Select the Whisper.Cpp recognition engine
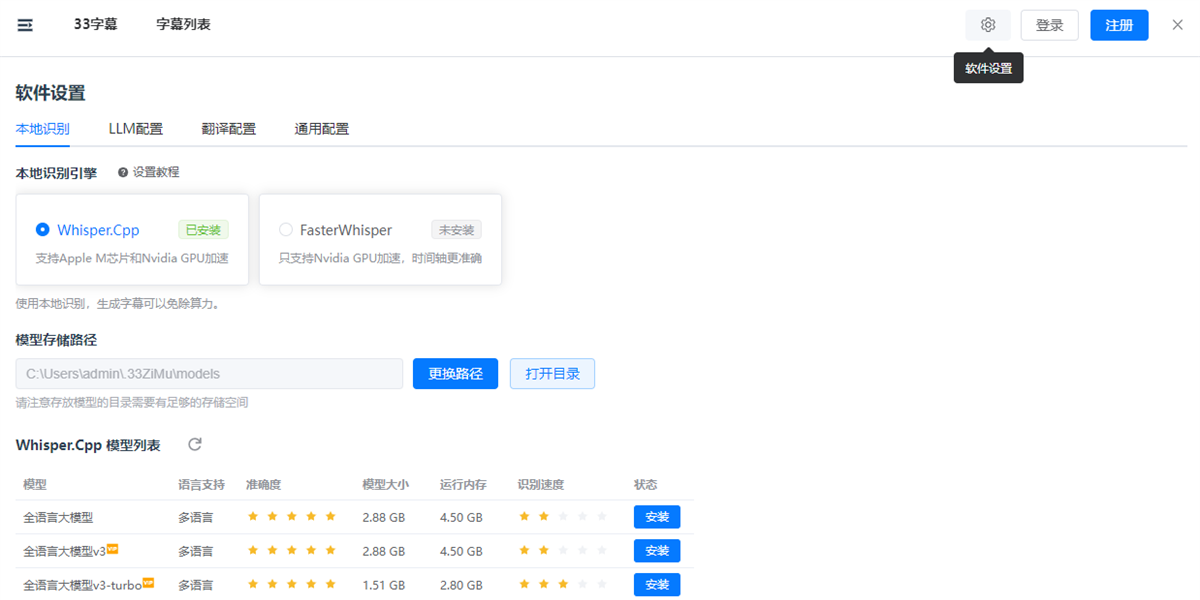The height and width of the screenshot is (600, 1200). click(x=42, y=229)
